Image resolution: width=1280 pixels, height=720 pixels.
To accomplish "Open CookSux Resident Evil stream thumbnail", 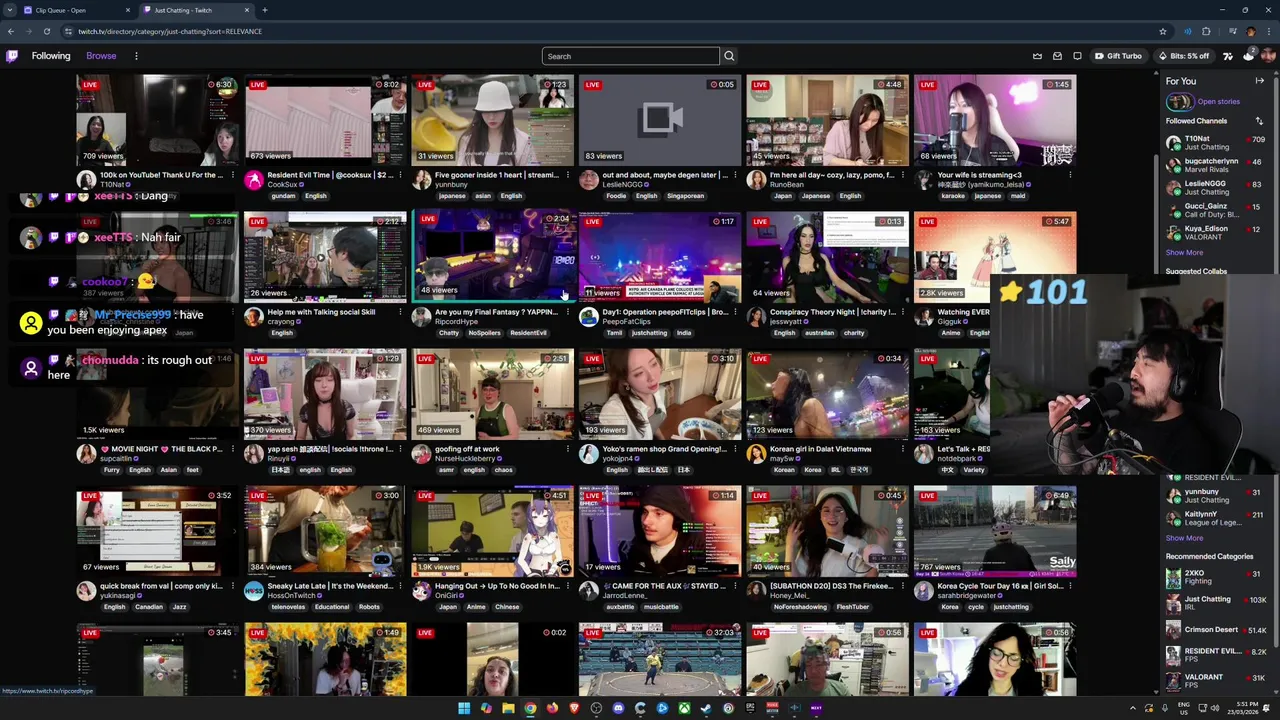I will [325, 119].
